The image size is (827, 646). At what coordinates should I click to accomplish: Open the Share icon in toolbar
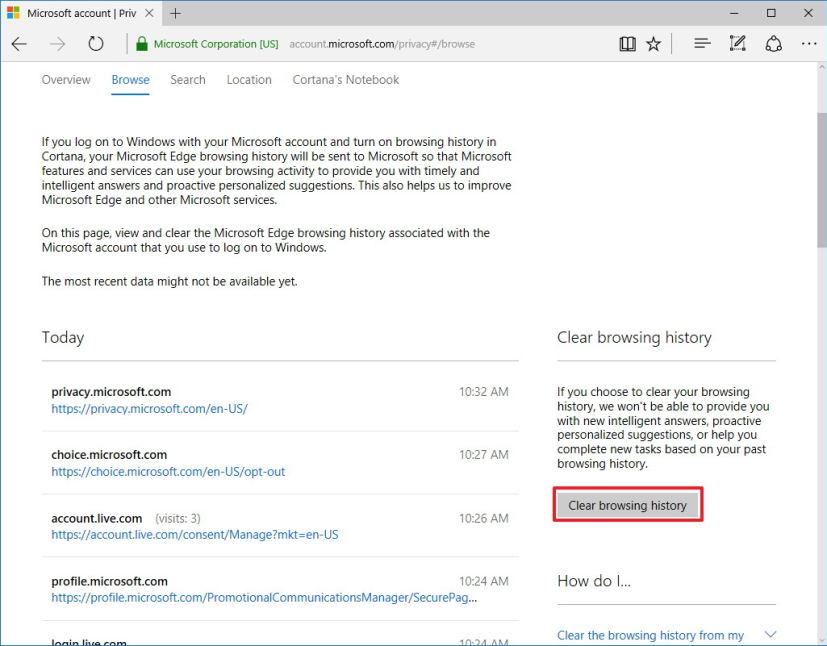click(773, 44)
